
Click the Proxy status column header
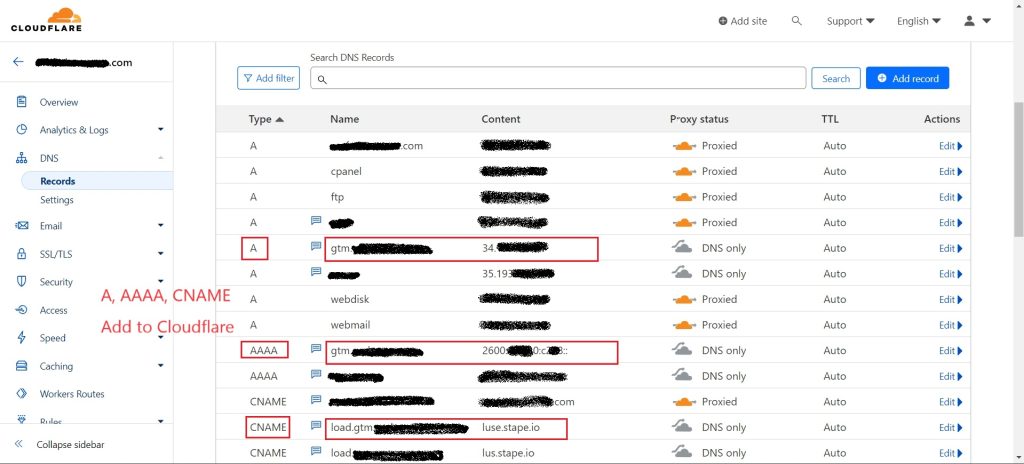click(x=699, y=119)
